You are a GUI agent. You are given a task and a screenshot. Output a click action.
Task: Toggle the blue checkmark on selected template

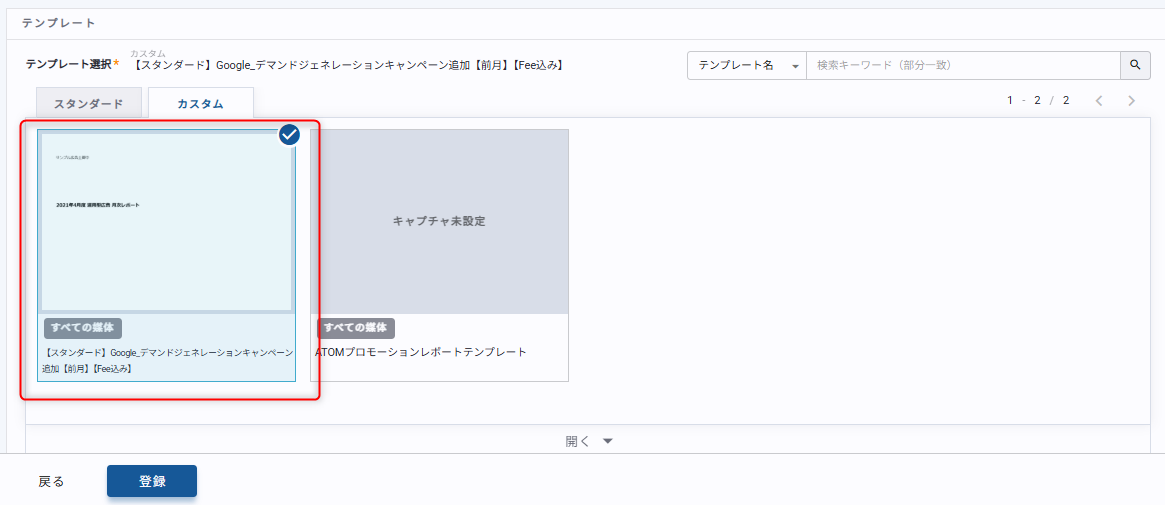point(290,134)
